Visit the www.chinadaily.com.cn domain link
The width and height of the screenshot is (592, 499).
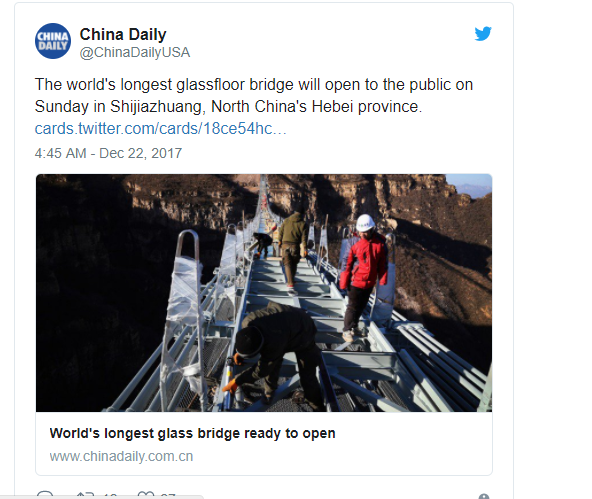[x=121, y=456]
